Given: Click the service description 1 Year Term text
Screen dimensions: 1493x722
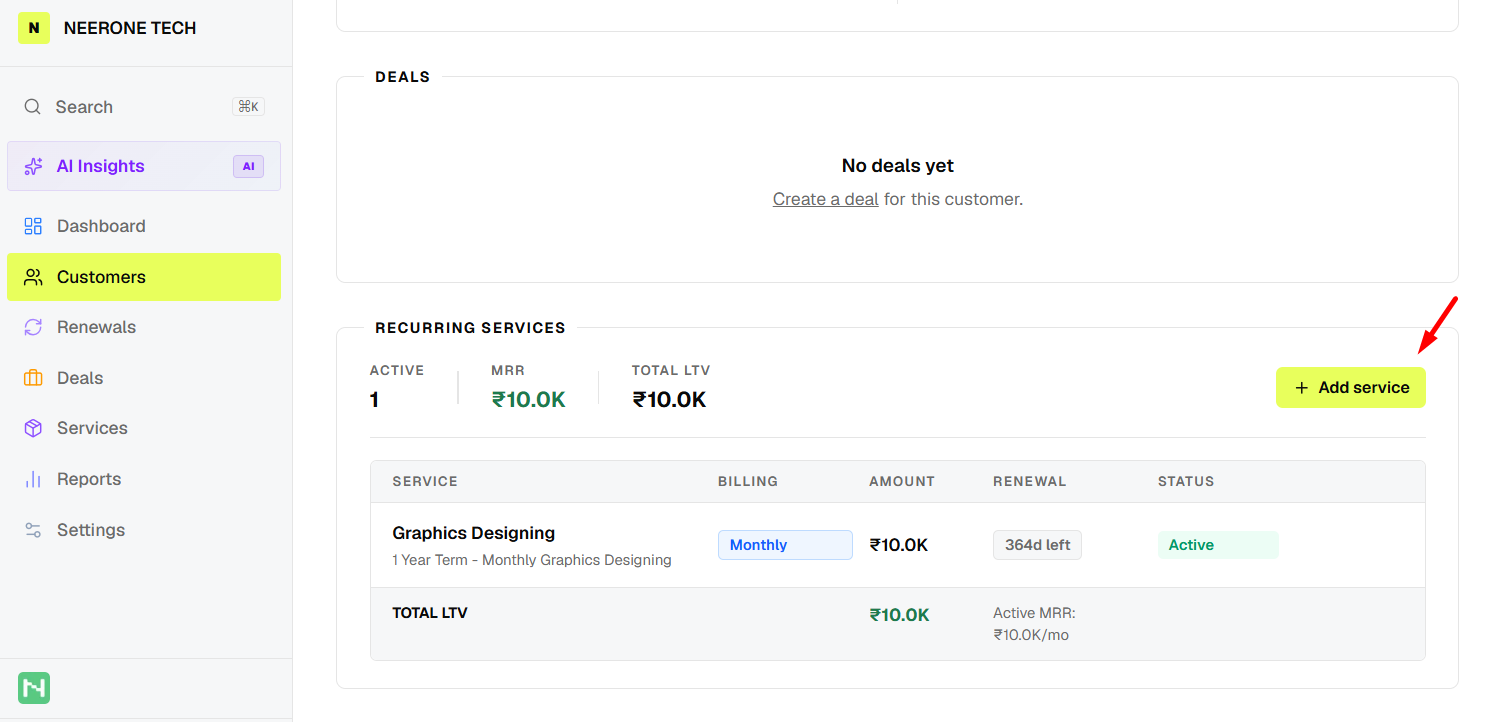Looking at the screenshot, I should pos(532,560).
